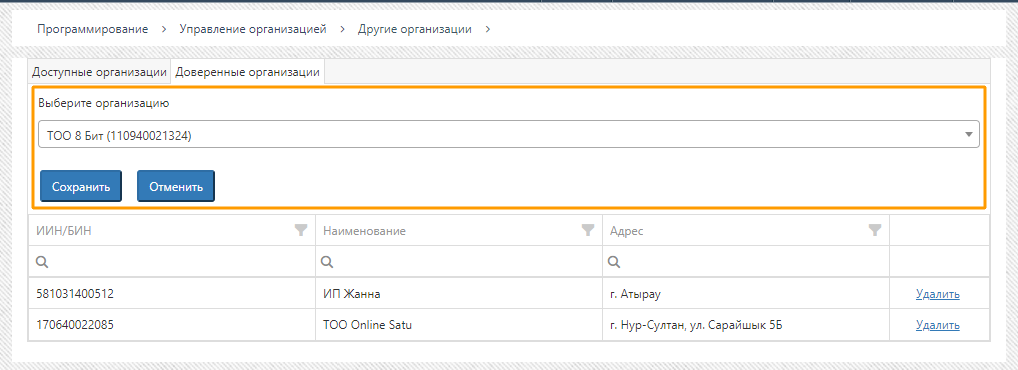1018x370 pixels.
Task: Go to Программирование in the breadcrumb
Action: click(92, 29)
